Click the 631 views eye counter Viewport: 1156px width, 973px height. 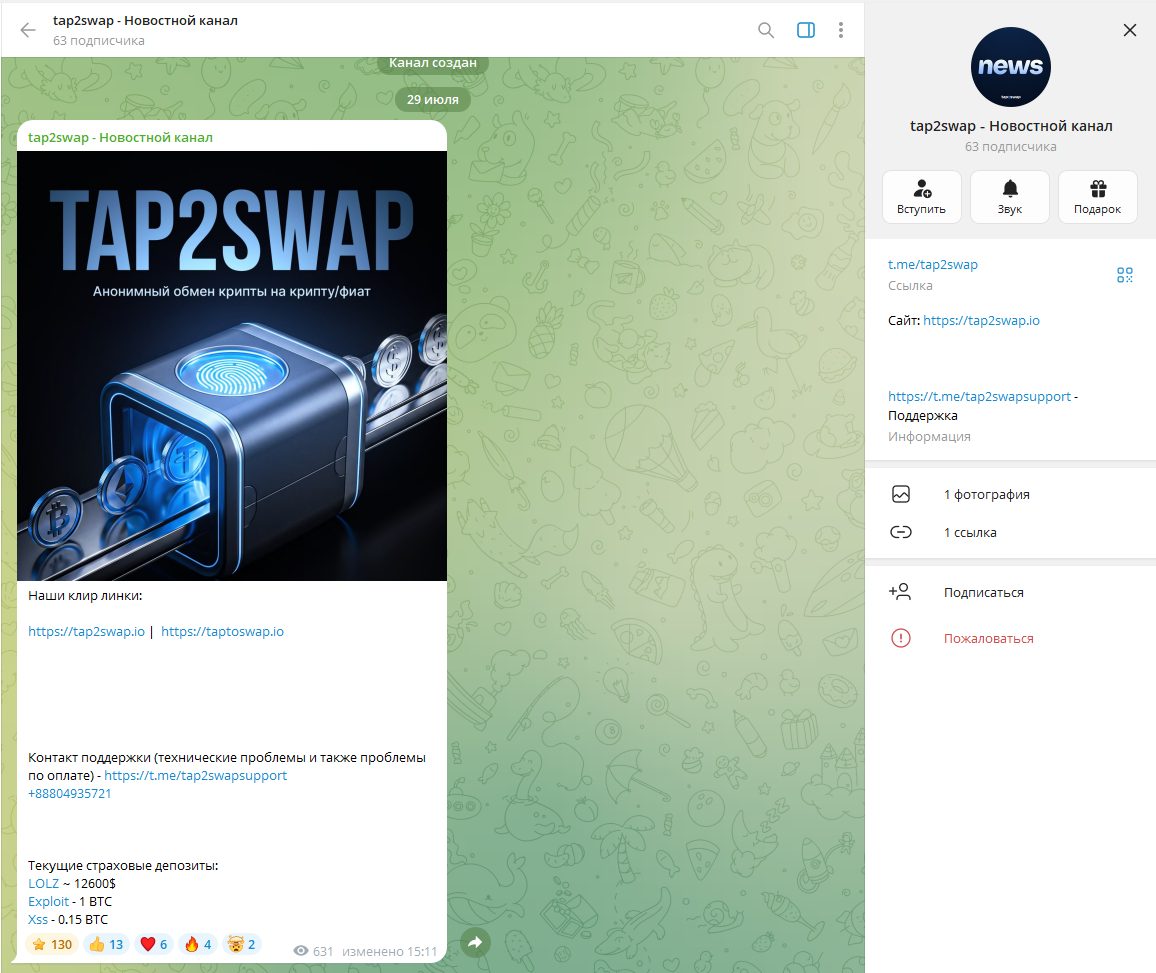[313, 952]
